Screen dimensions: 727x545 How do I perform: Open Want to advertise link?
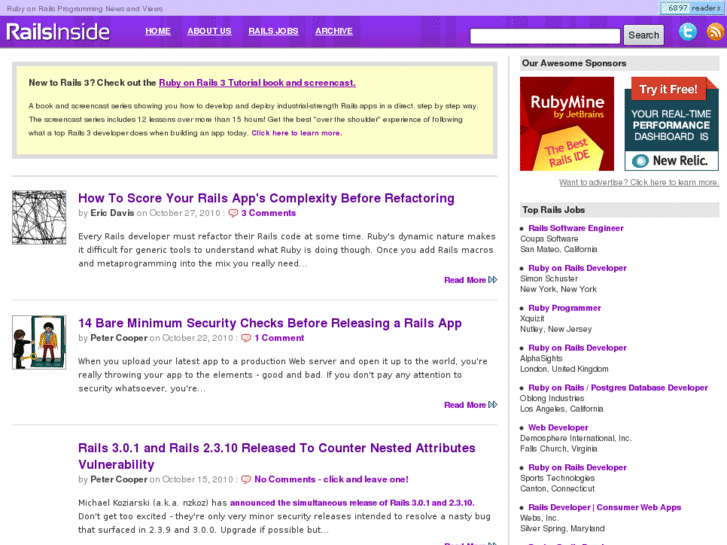tap(639, 182)
